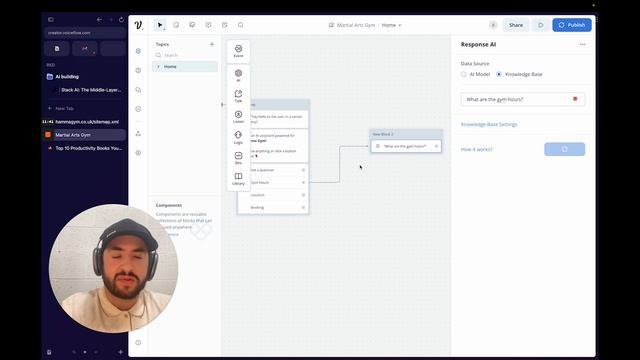640x360 pixels.
Task: Click the Topics search field
Action: tap(185, 55)
